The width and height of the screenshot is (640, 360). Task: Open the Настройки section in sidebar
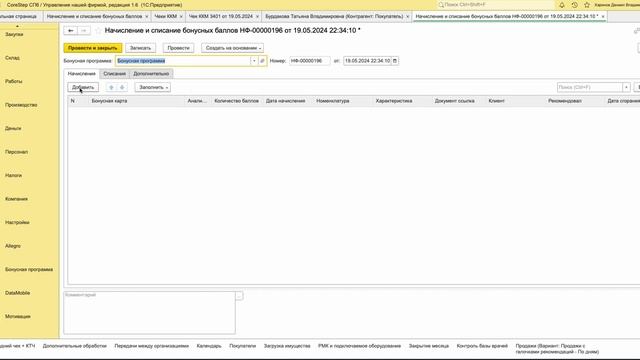(17, 222)
